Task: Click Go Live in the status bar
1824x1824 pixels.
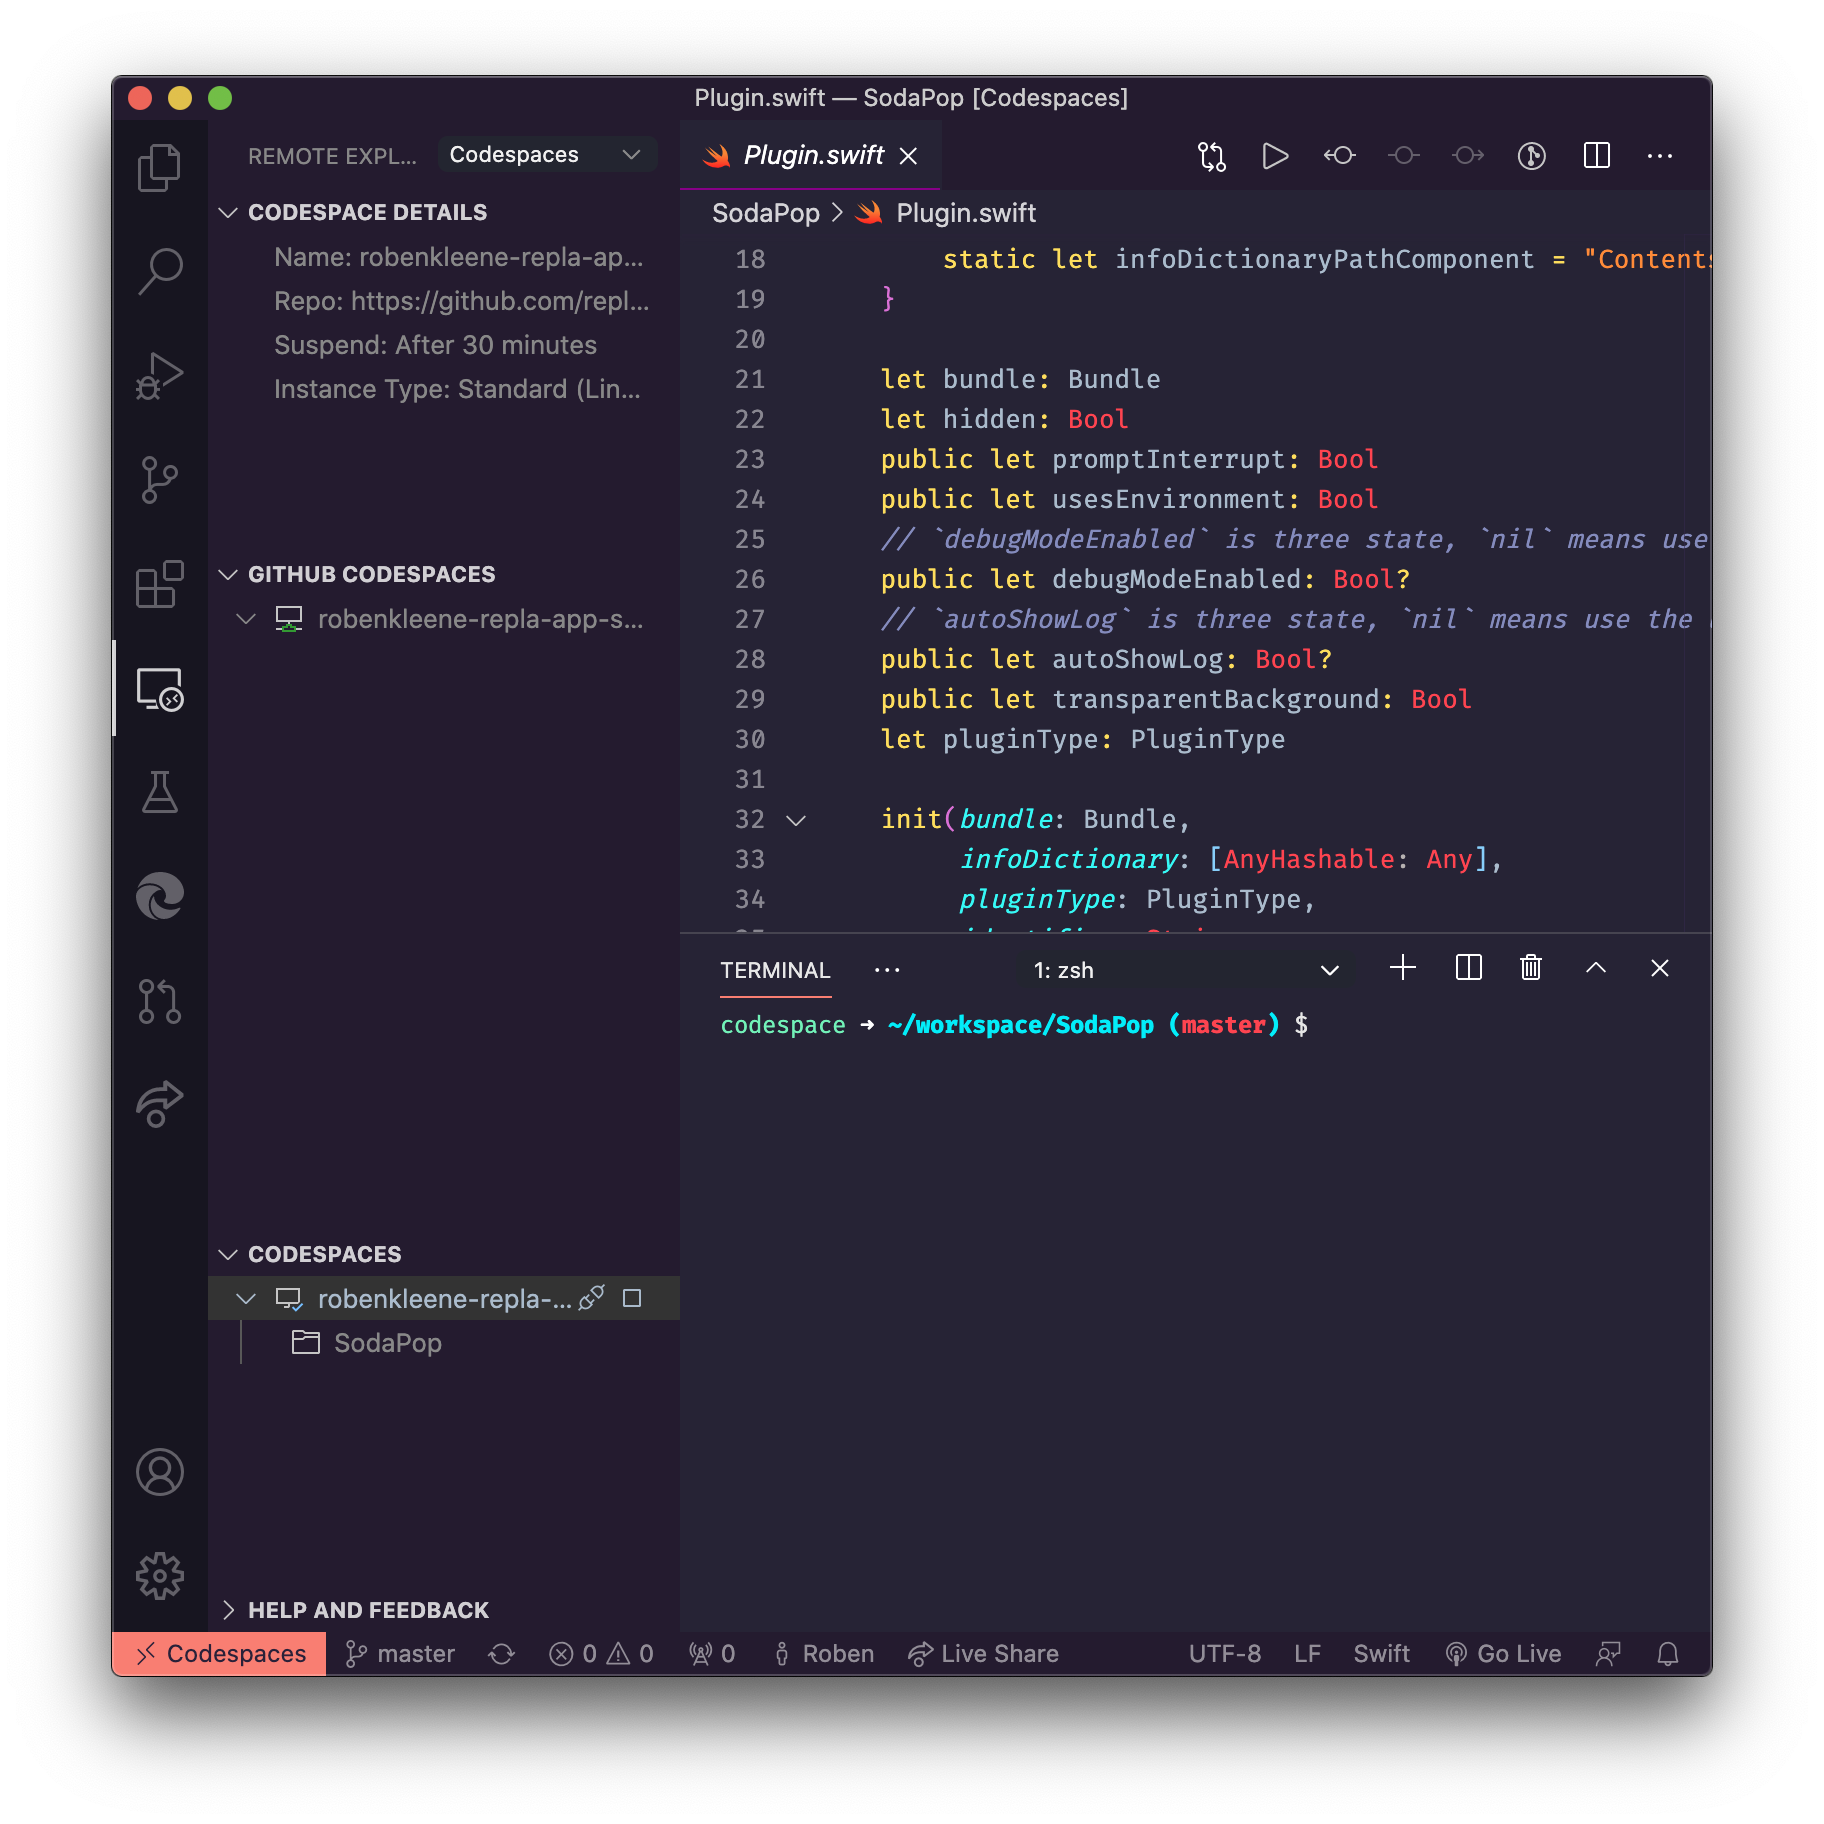Action: [1504, 1653]
